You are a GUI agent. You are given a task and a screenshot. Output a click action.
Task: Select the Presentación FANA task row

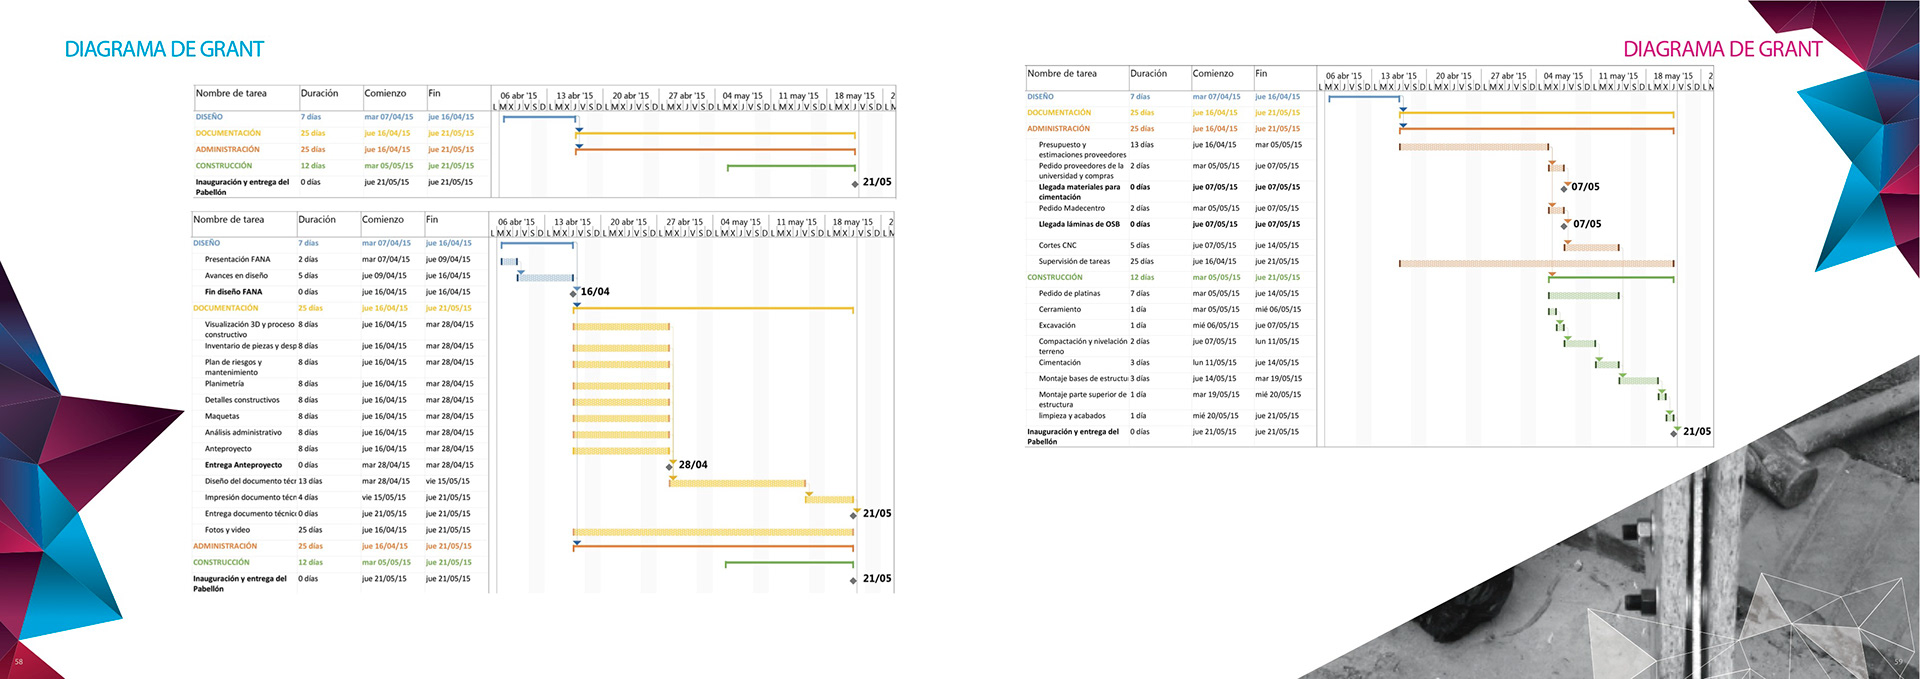(340, 259)
